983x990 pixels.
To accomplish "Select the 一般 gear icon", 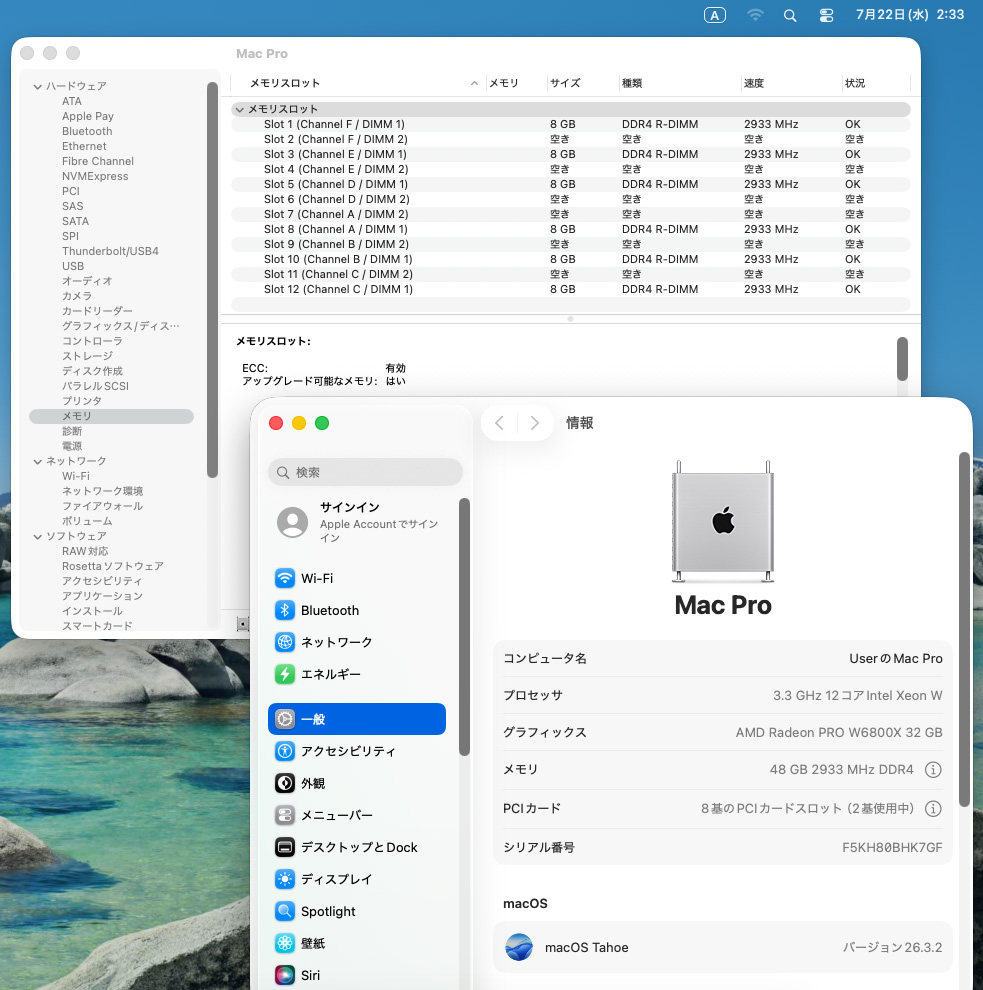I will 285,719.
